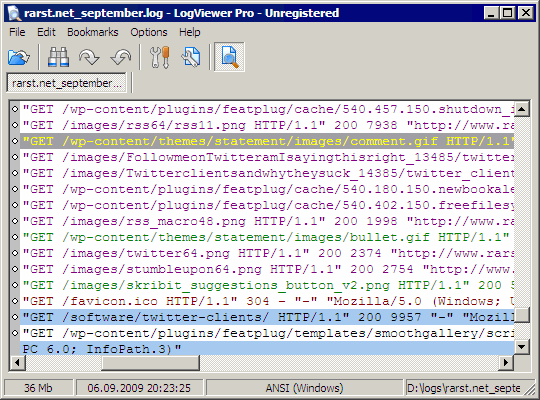
Task: Click vertical scrollbar up arrow
Action: click(521, 109)
